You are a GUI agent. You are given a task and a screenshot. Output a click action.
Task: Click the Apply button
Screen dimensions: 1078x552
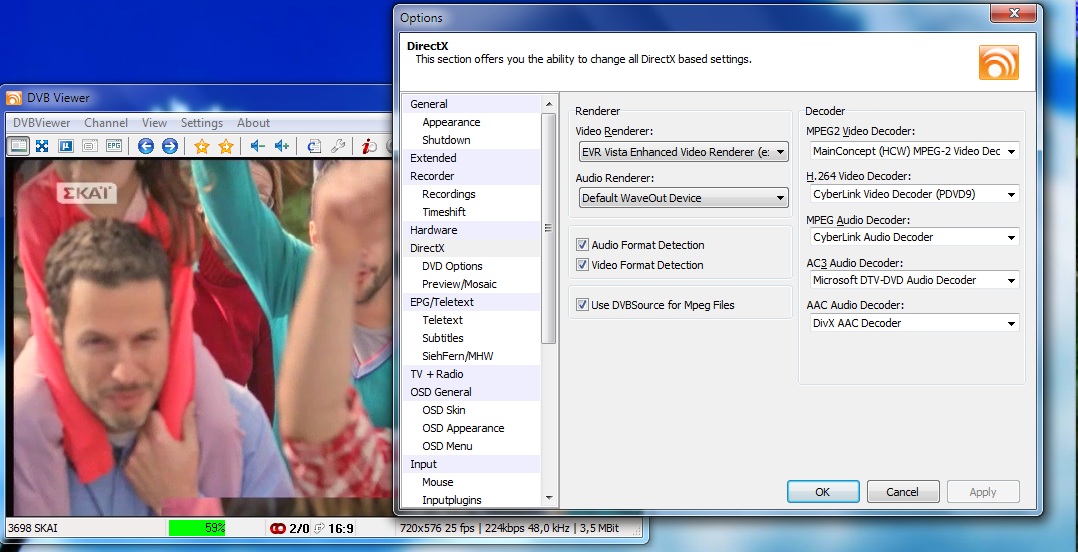click(x=983, y=492)
